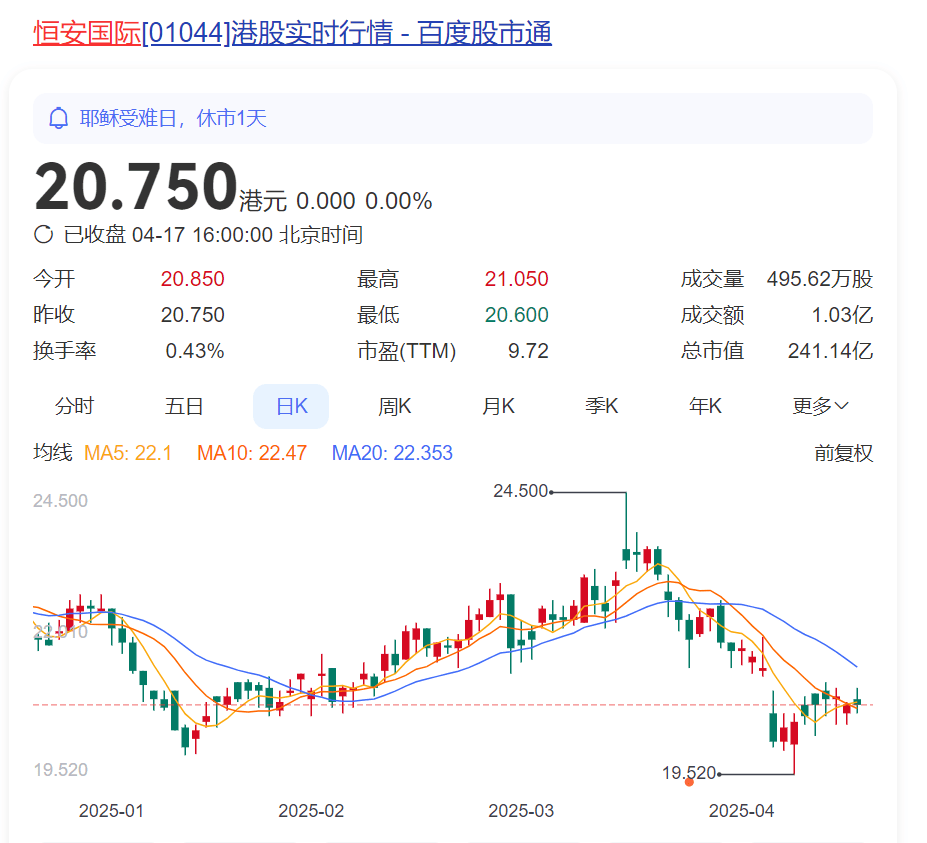Click the notification bell icon
927x843 pixels.
click(60, 118)
